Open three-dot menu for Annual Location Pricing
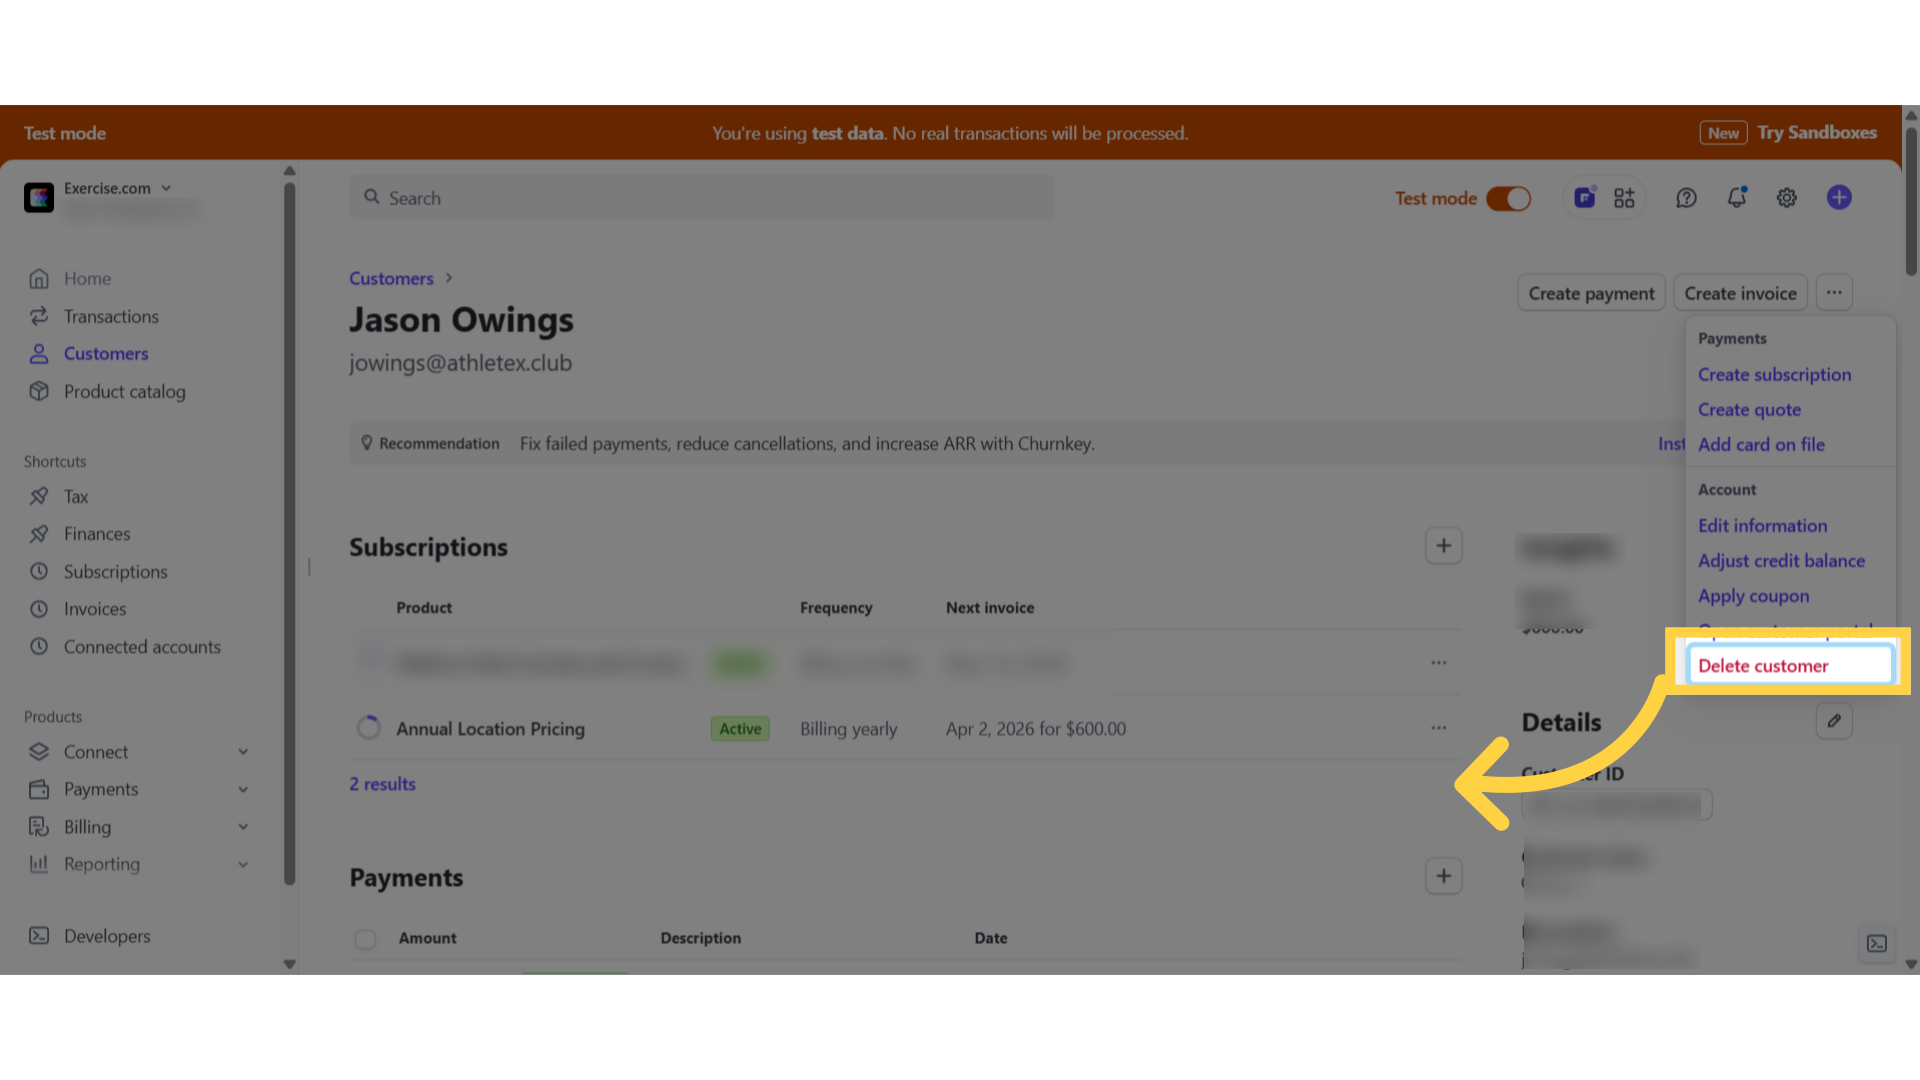 (1438, 728)
